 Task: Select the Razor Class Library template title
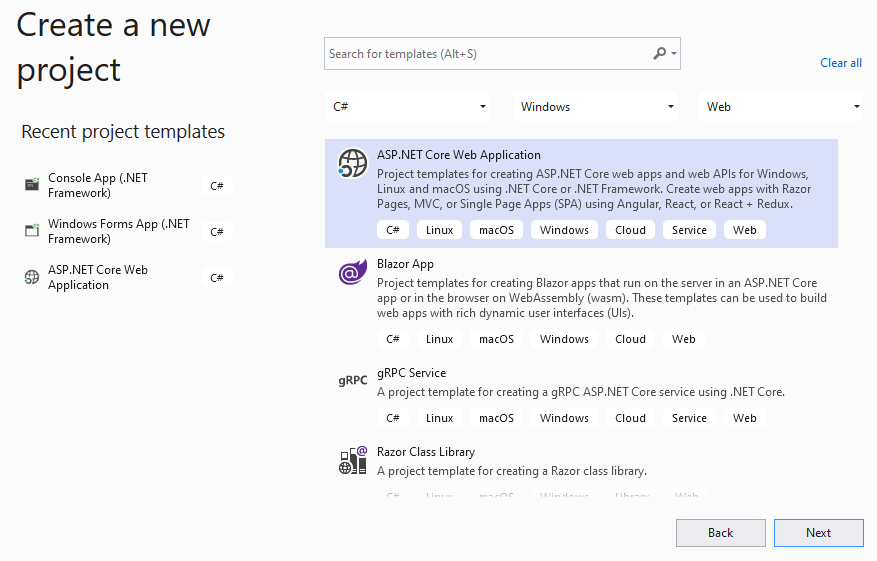(426, 452)
